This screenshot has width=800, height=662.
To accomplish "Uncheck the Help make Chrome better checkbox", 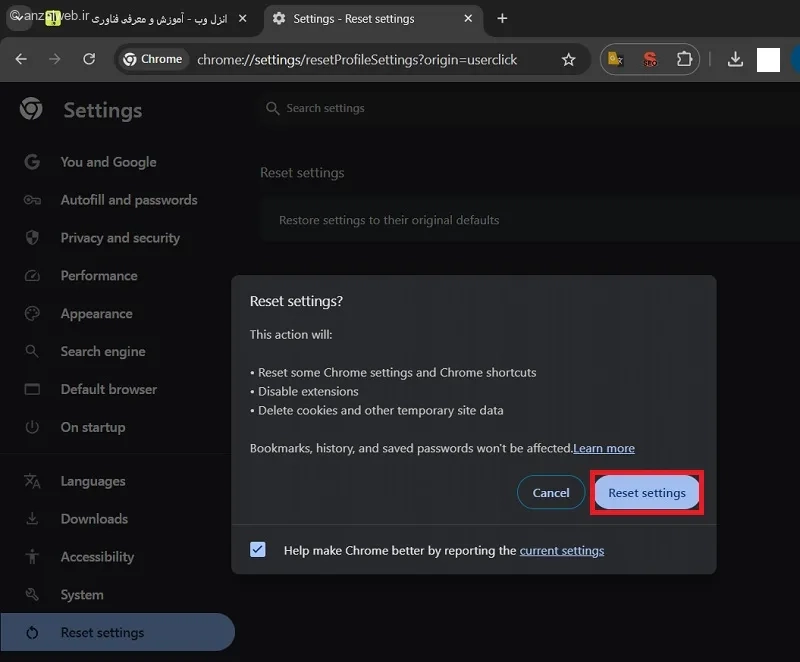I will coord(258,550).
